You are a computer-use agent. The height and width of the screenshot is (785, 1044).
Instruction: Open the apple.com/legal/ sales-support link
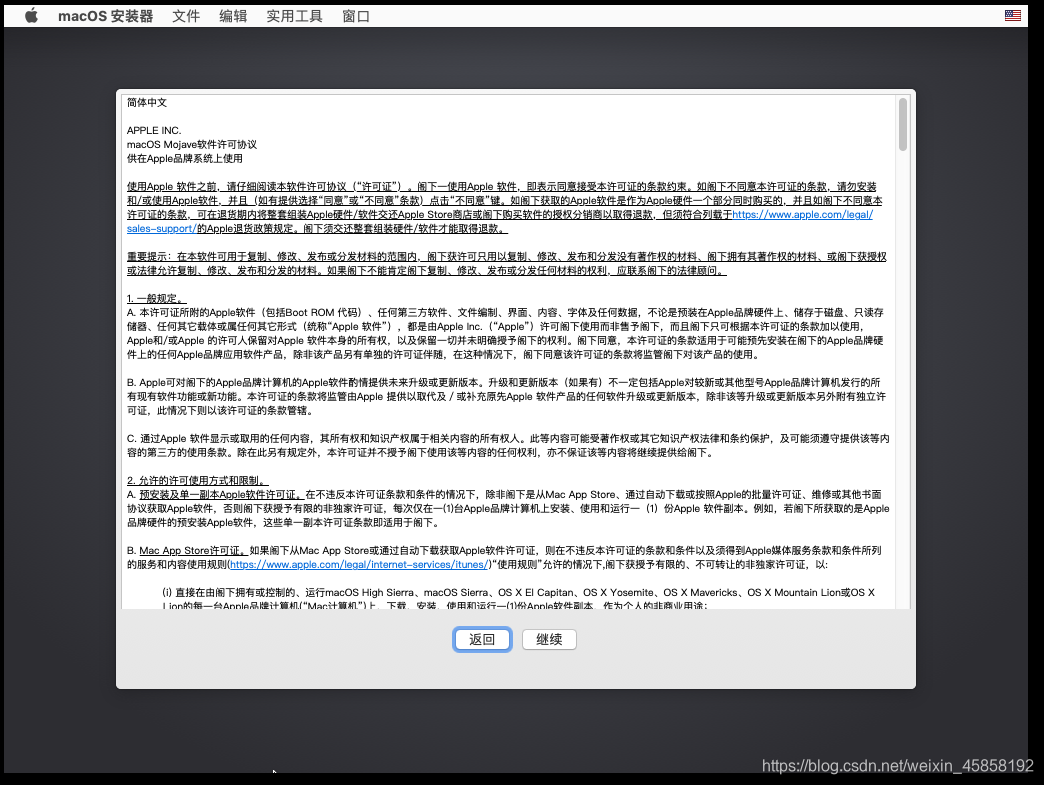point(802,214)
